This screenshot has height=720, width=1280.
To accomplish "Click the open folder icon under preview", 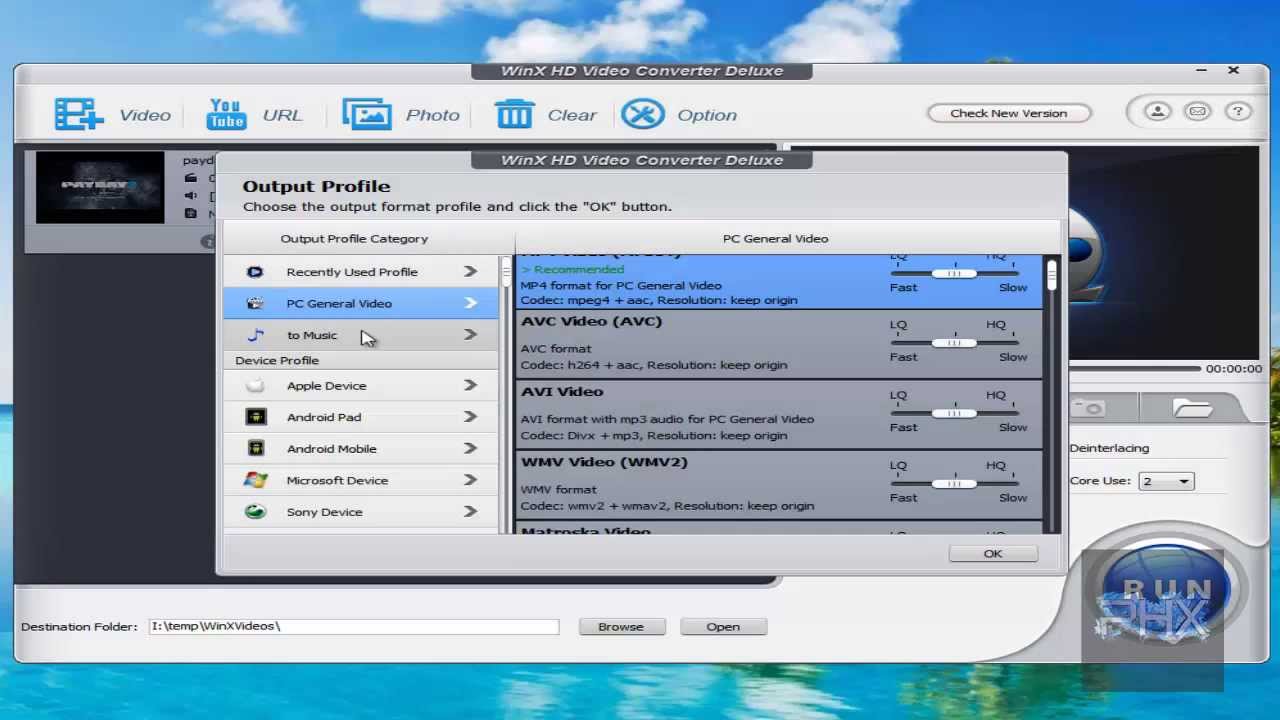I will [x=1192, y=408].
